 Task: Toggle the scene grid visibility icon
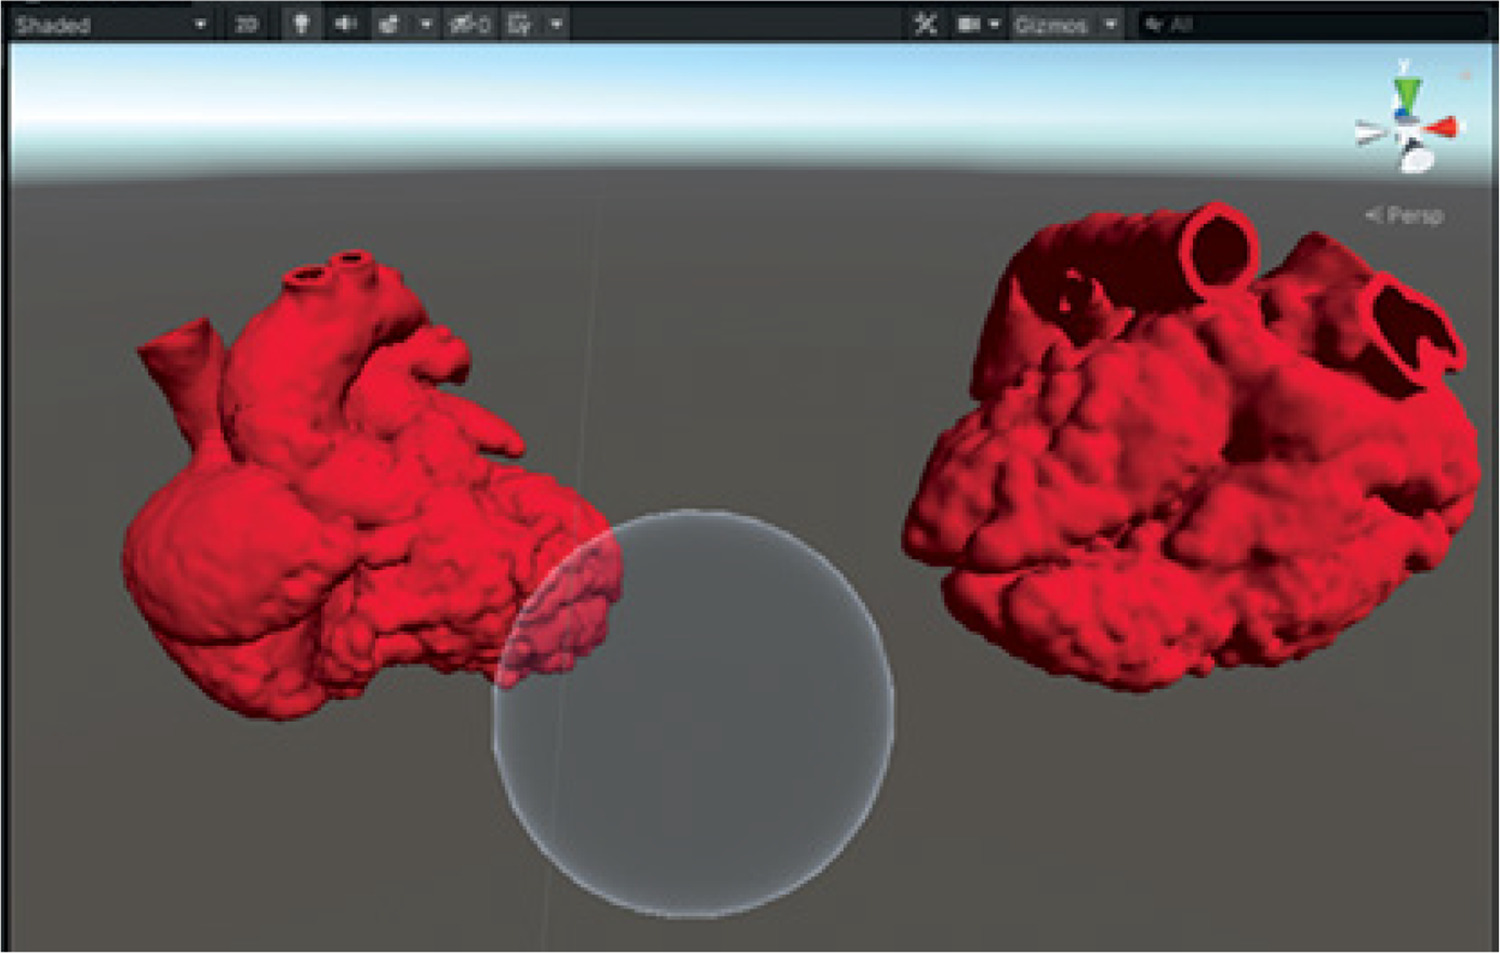coord(519,24)
